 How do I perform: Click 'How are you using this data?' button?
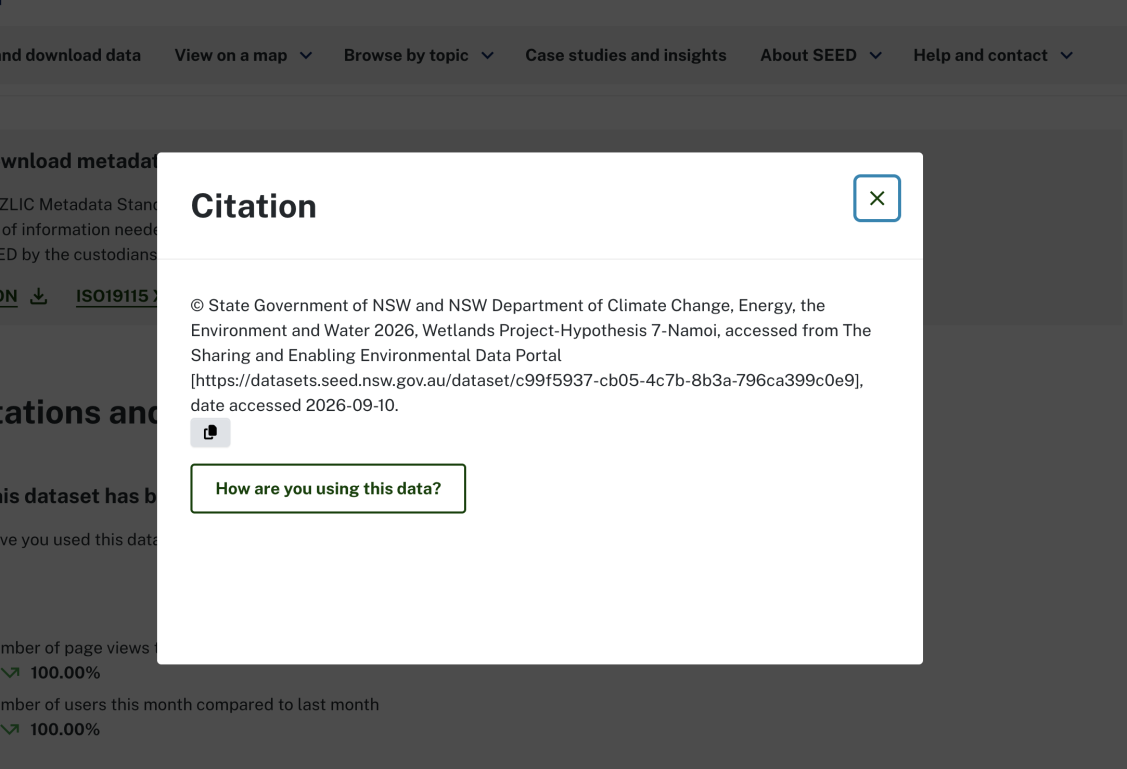[328, 489]
